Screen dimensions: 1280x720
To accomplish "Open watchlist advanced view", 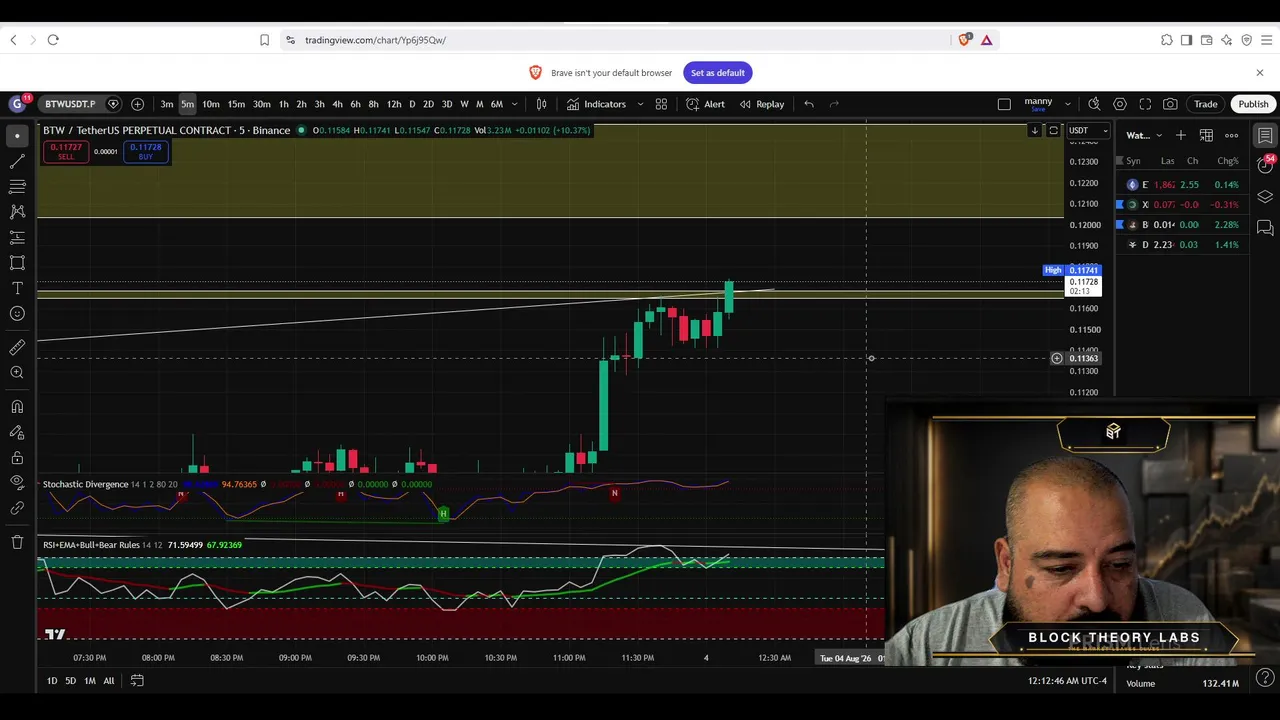I will pos(1206,135).
